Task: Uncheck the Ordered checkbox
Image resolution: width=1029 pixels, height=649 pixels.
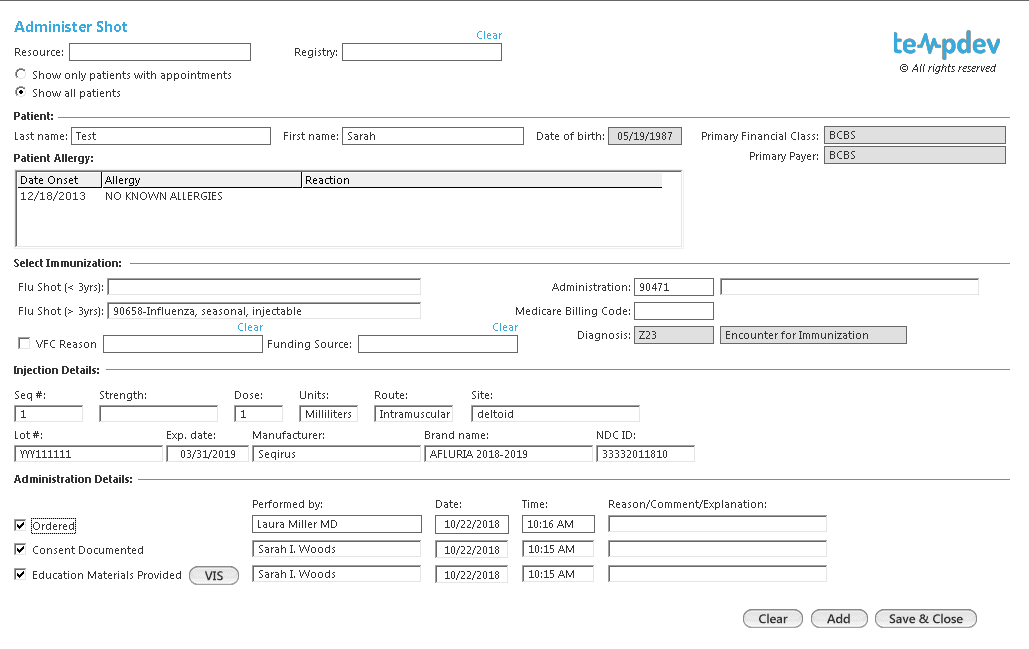Action: (20, 526)
